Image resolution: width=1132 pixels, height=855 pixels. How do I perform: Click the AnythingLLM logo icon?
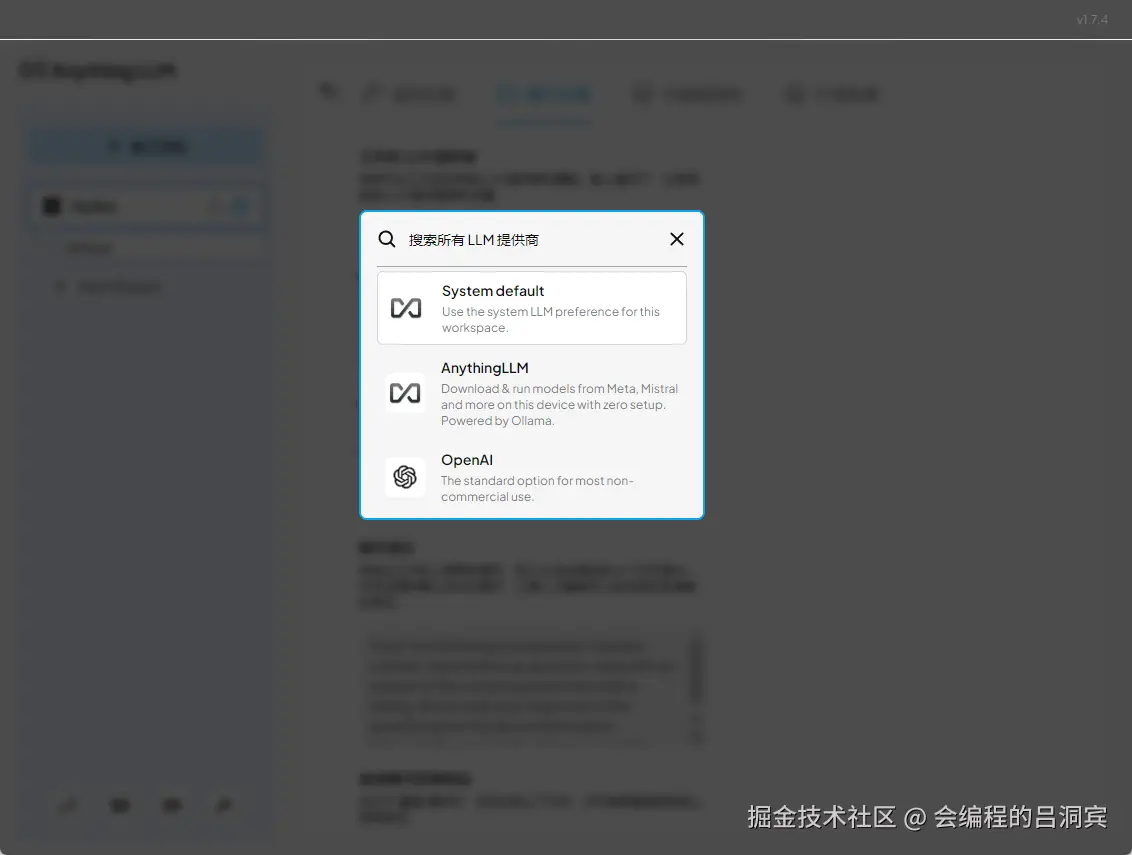point(405,393)
